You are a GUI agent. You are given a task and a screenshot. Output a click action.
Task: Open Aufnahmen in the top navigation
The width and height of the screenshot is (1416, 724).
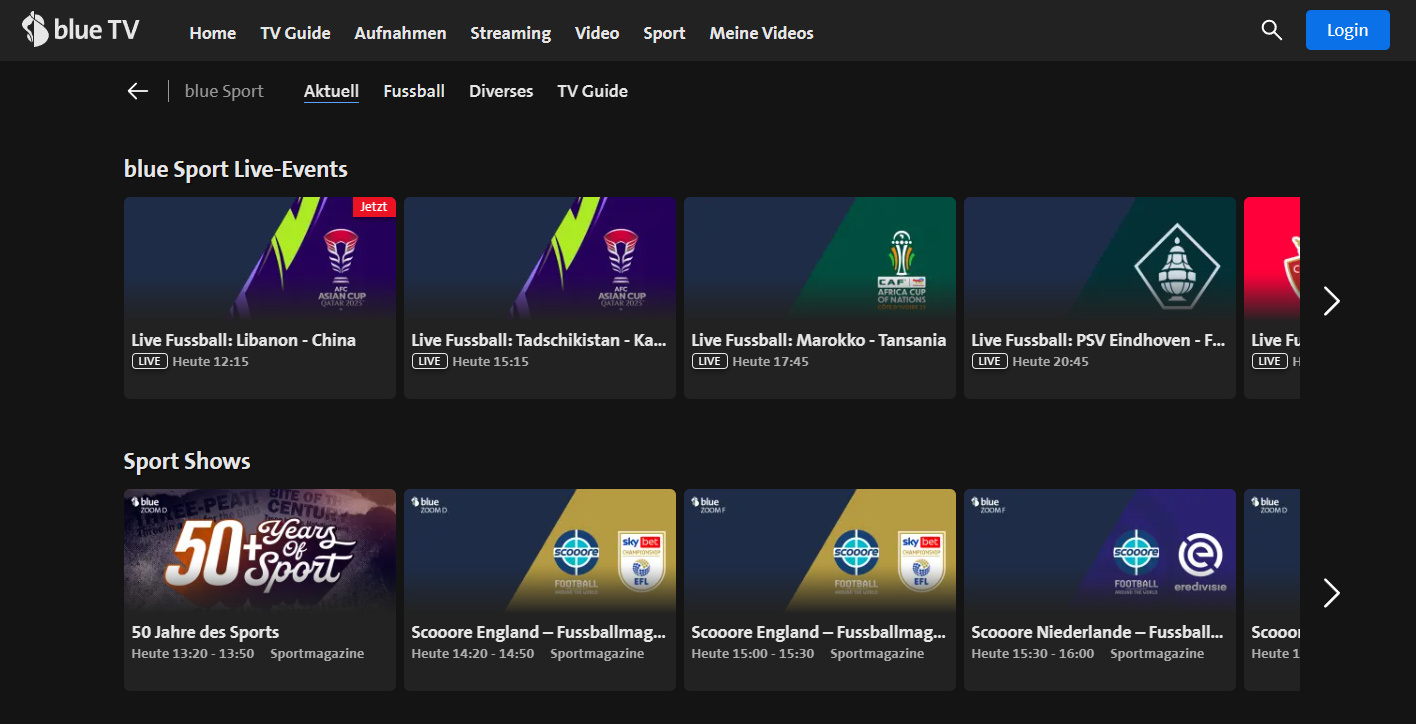400,33
